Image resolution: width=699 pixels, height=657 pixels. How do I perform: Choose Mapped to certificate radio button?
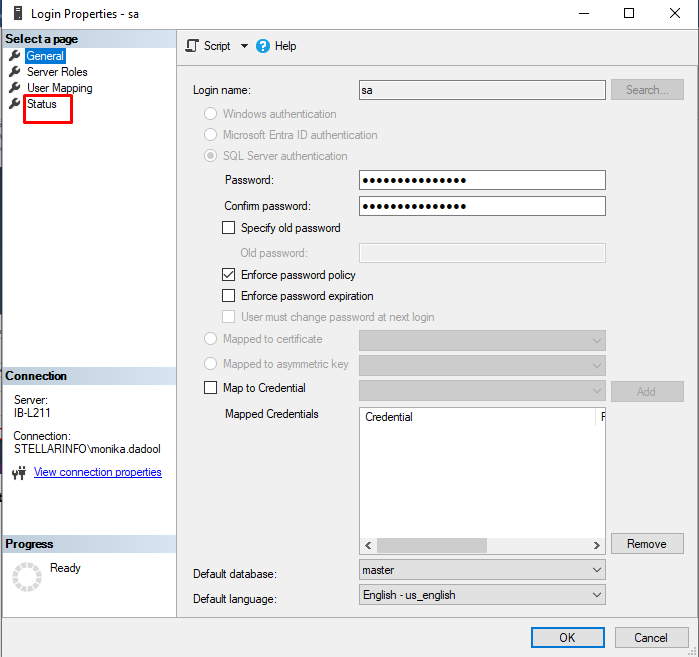pos(210,339)
